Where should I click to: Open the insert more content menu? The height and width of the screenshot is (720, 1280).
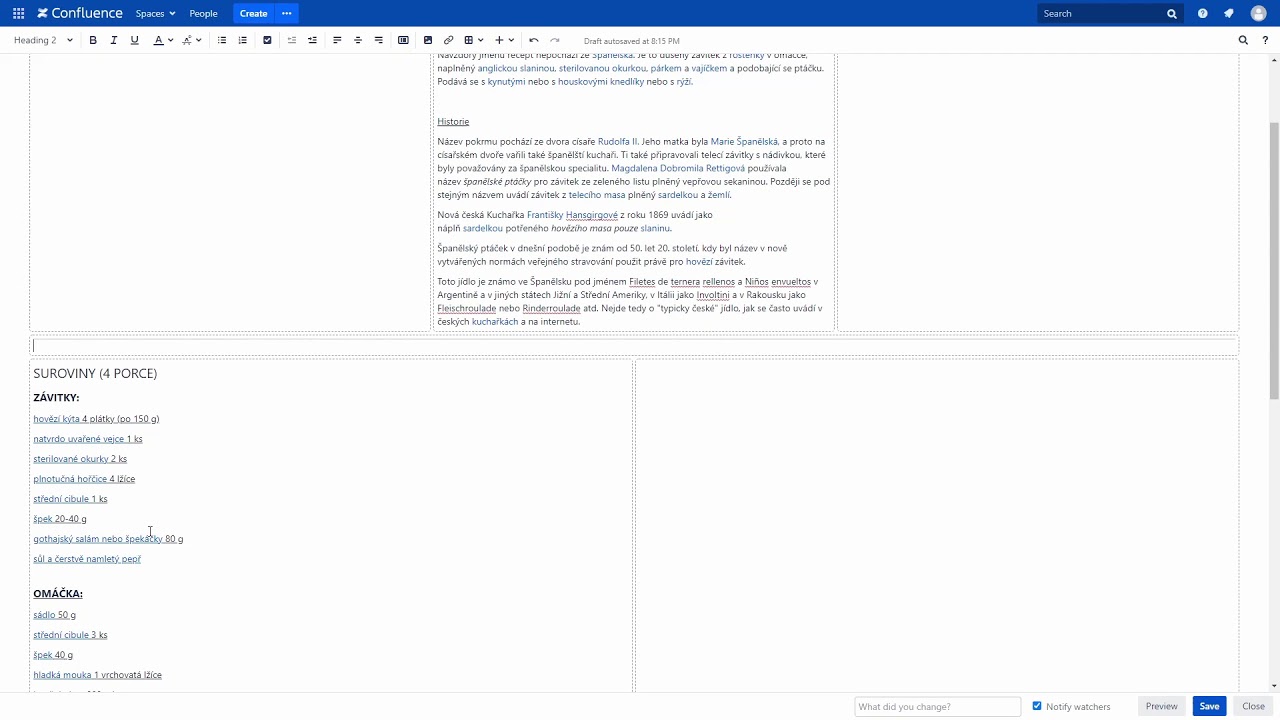(504, 40)
